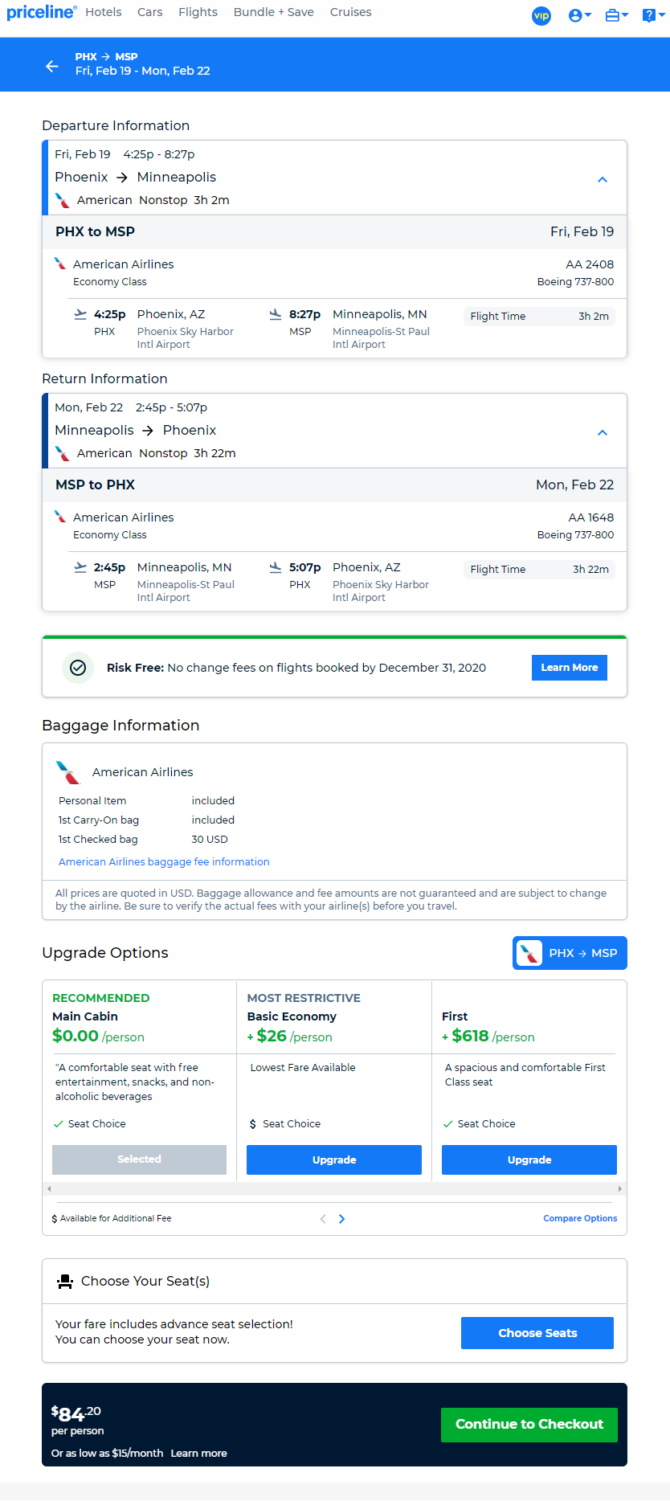Open the trips briefcase menu icon
This screenshot has width=670, height=1501.
(x=617, y=16)
